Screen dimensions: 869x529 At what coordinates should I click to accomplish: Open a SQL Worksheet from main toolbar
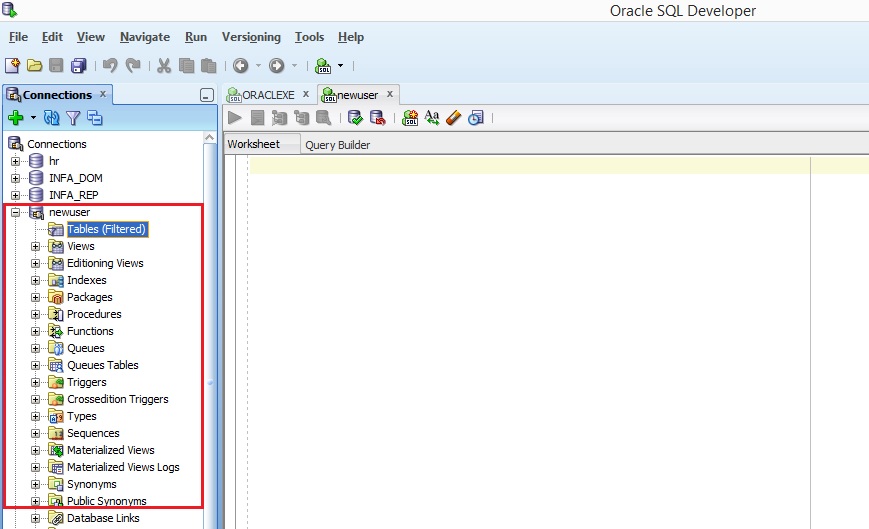point(323,65)
